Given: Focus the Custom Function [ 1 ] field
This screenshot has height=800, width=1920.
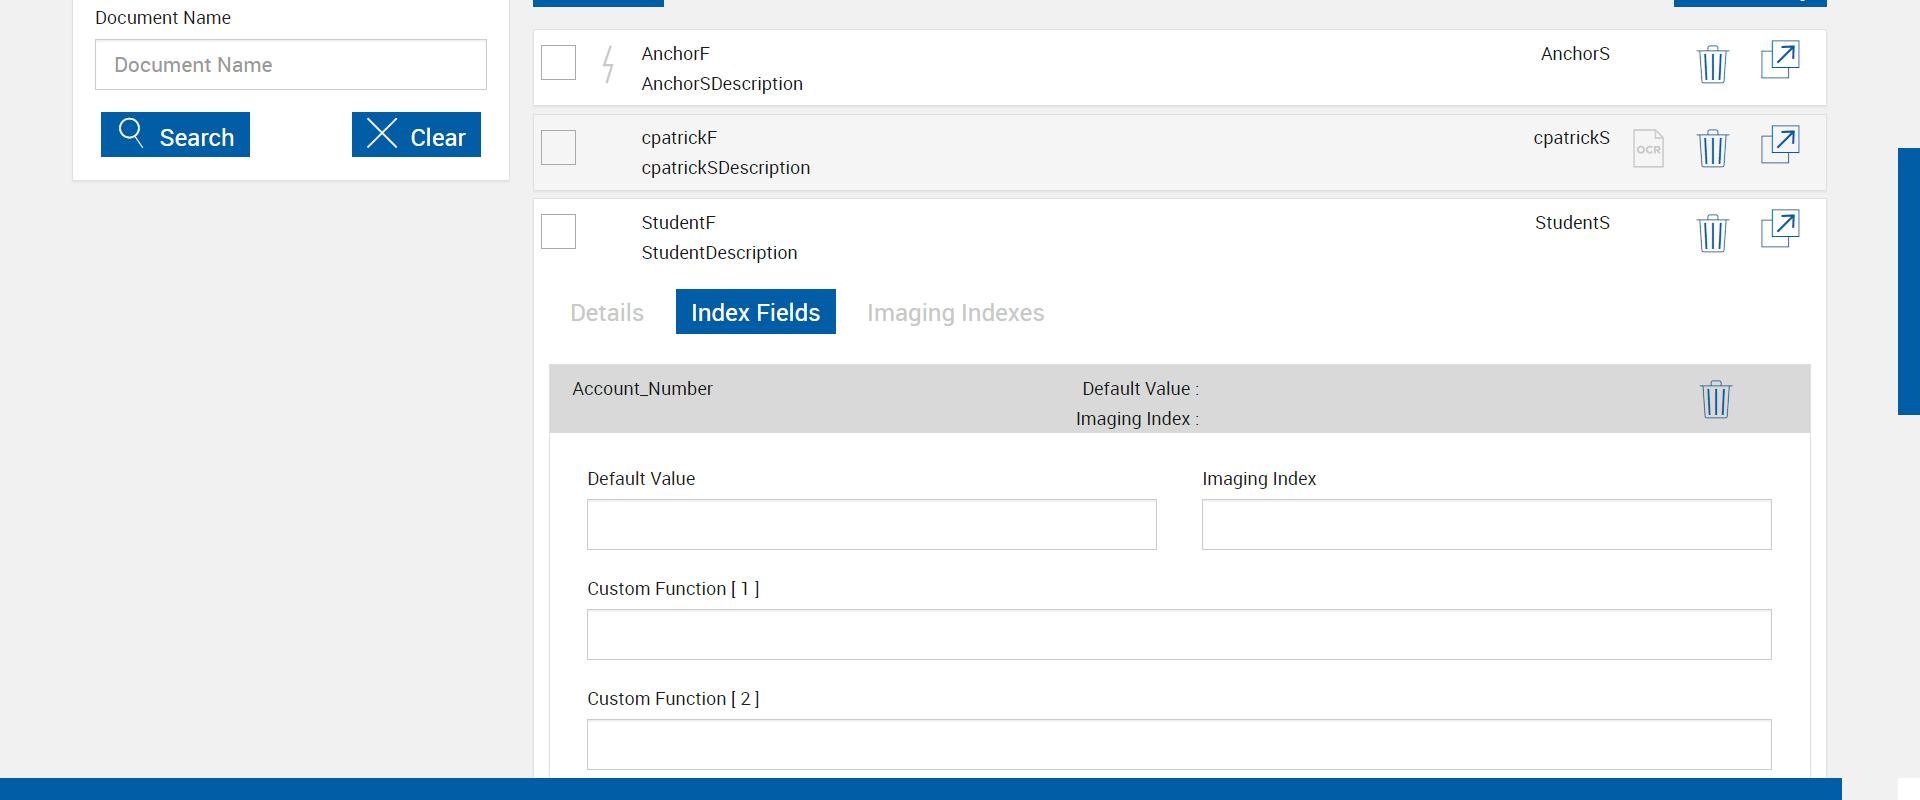Looking at the screenshot, I should tap(1179, 635).
